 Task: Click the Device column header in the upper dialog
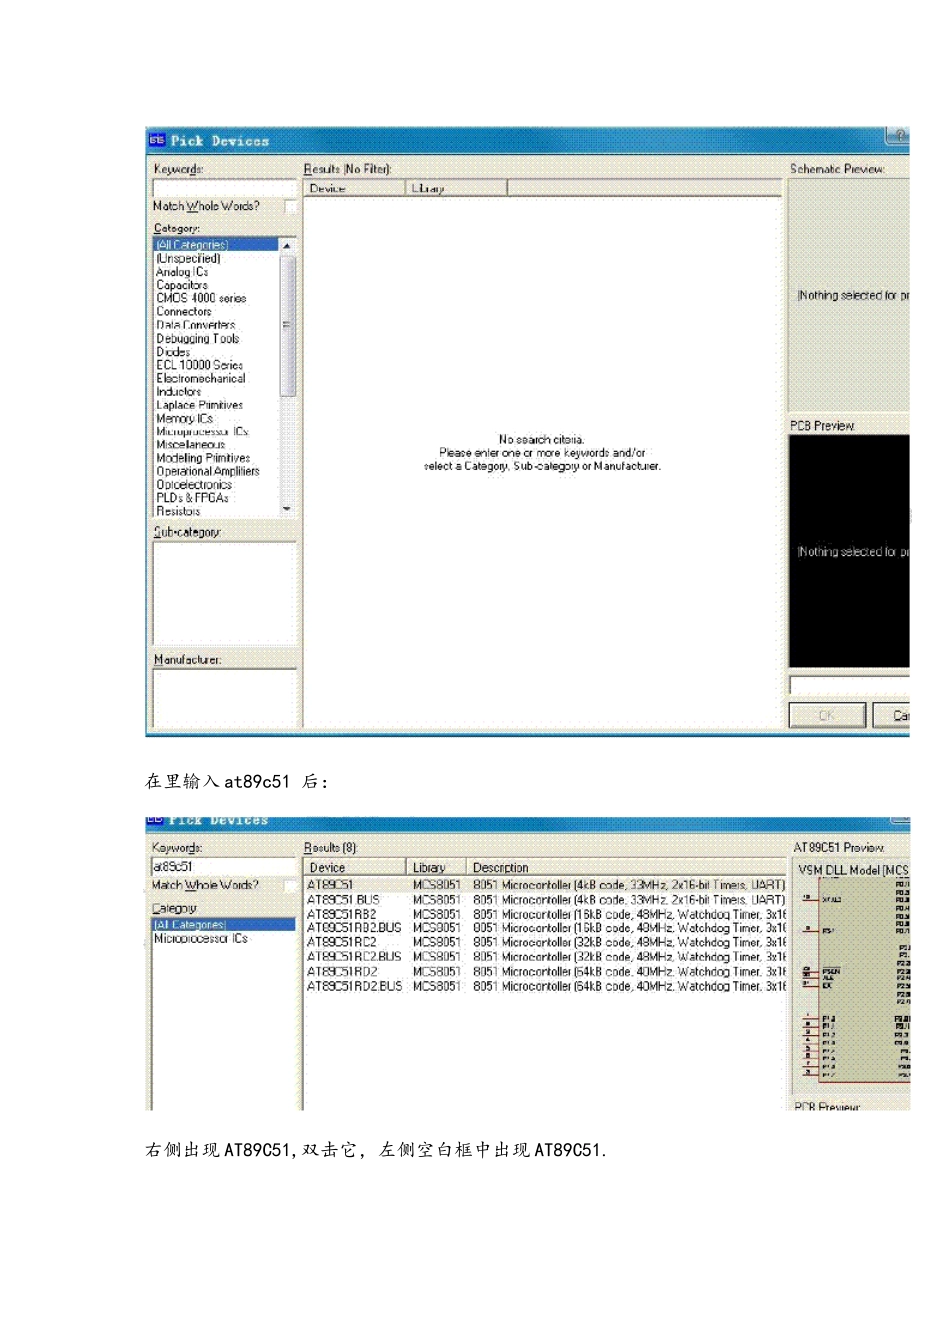(354, 188)
